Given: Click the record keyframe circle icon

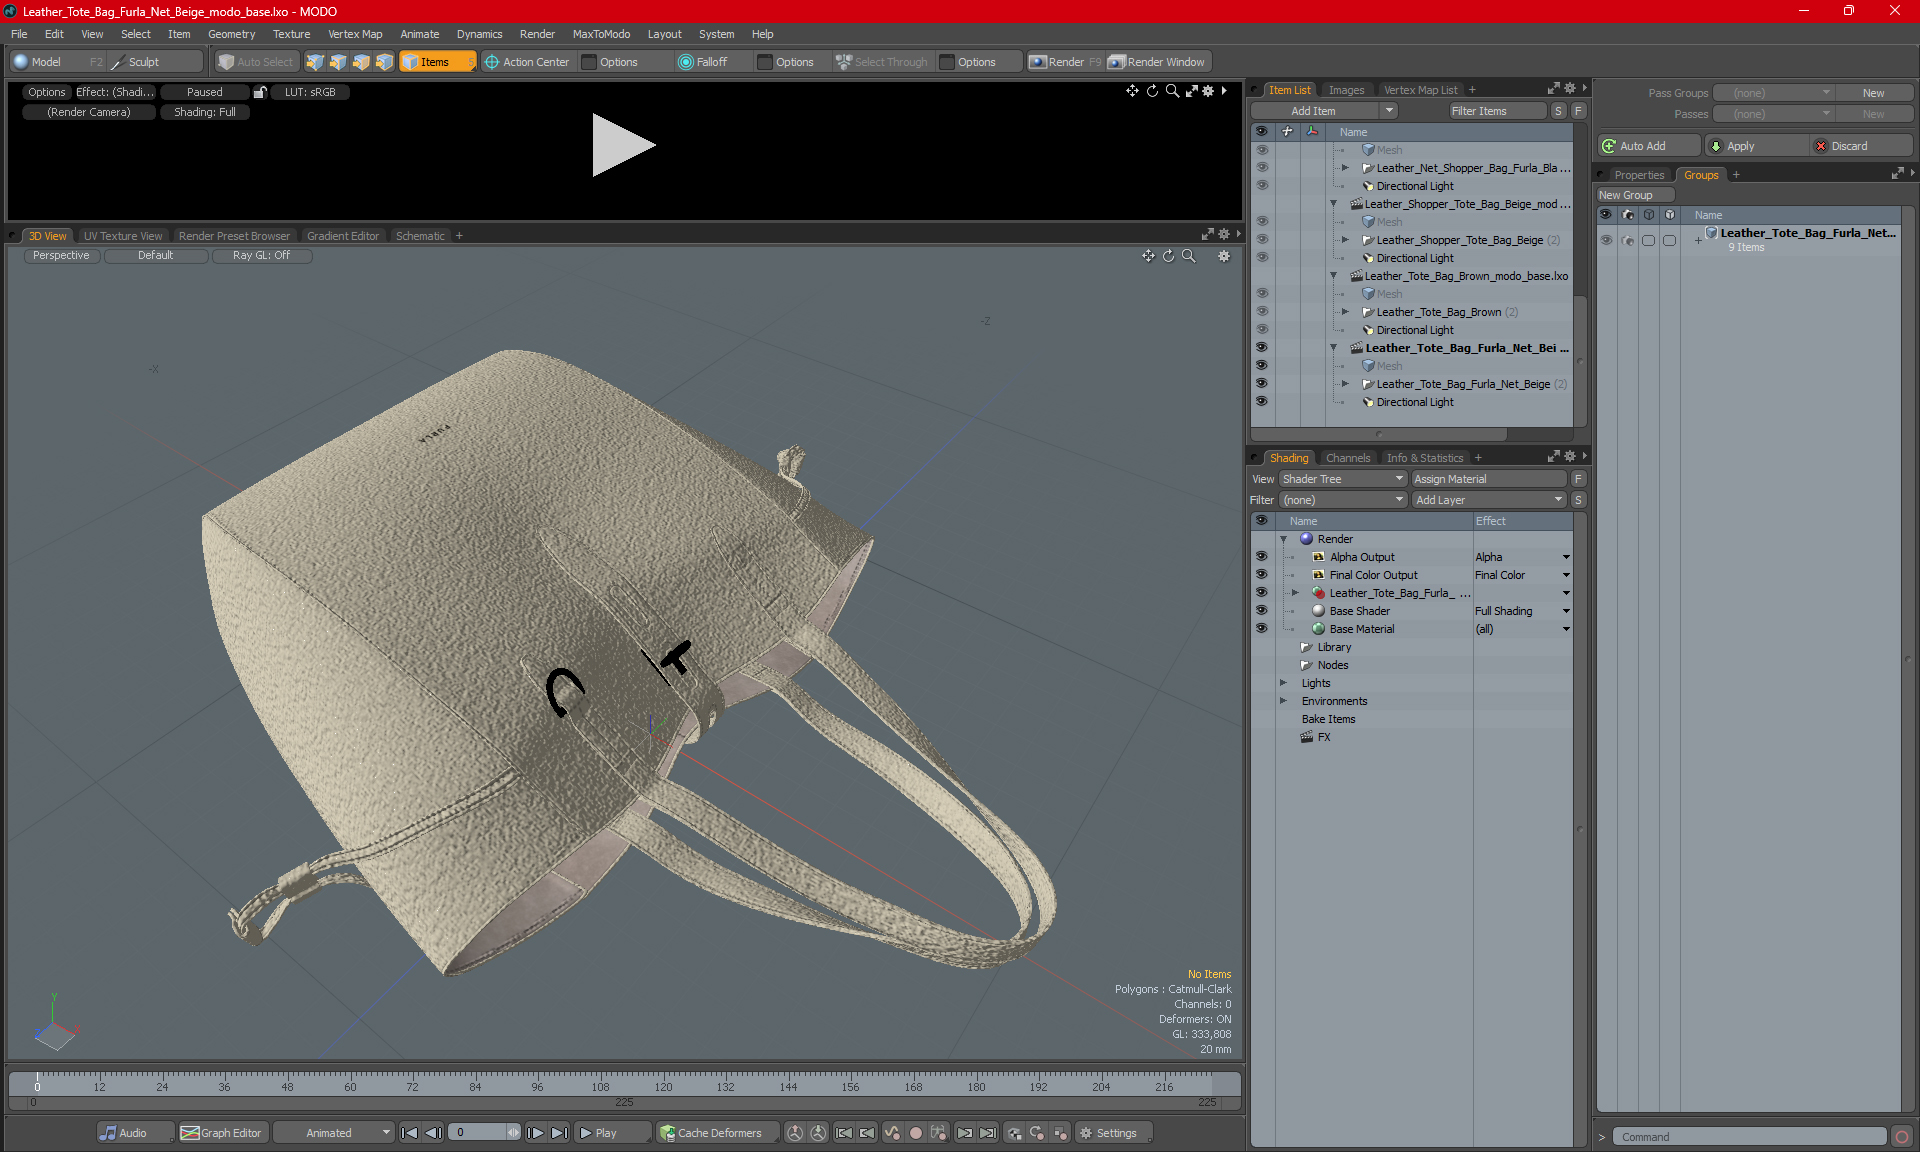Looking at the screenshot, I should tap(915, 1133).
